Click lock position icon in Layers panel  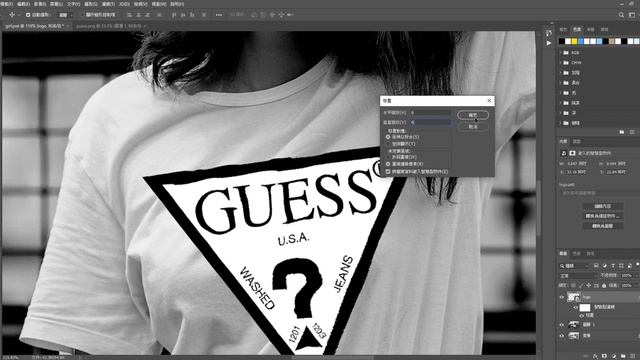coord(589,285)
